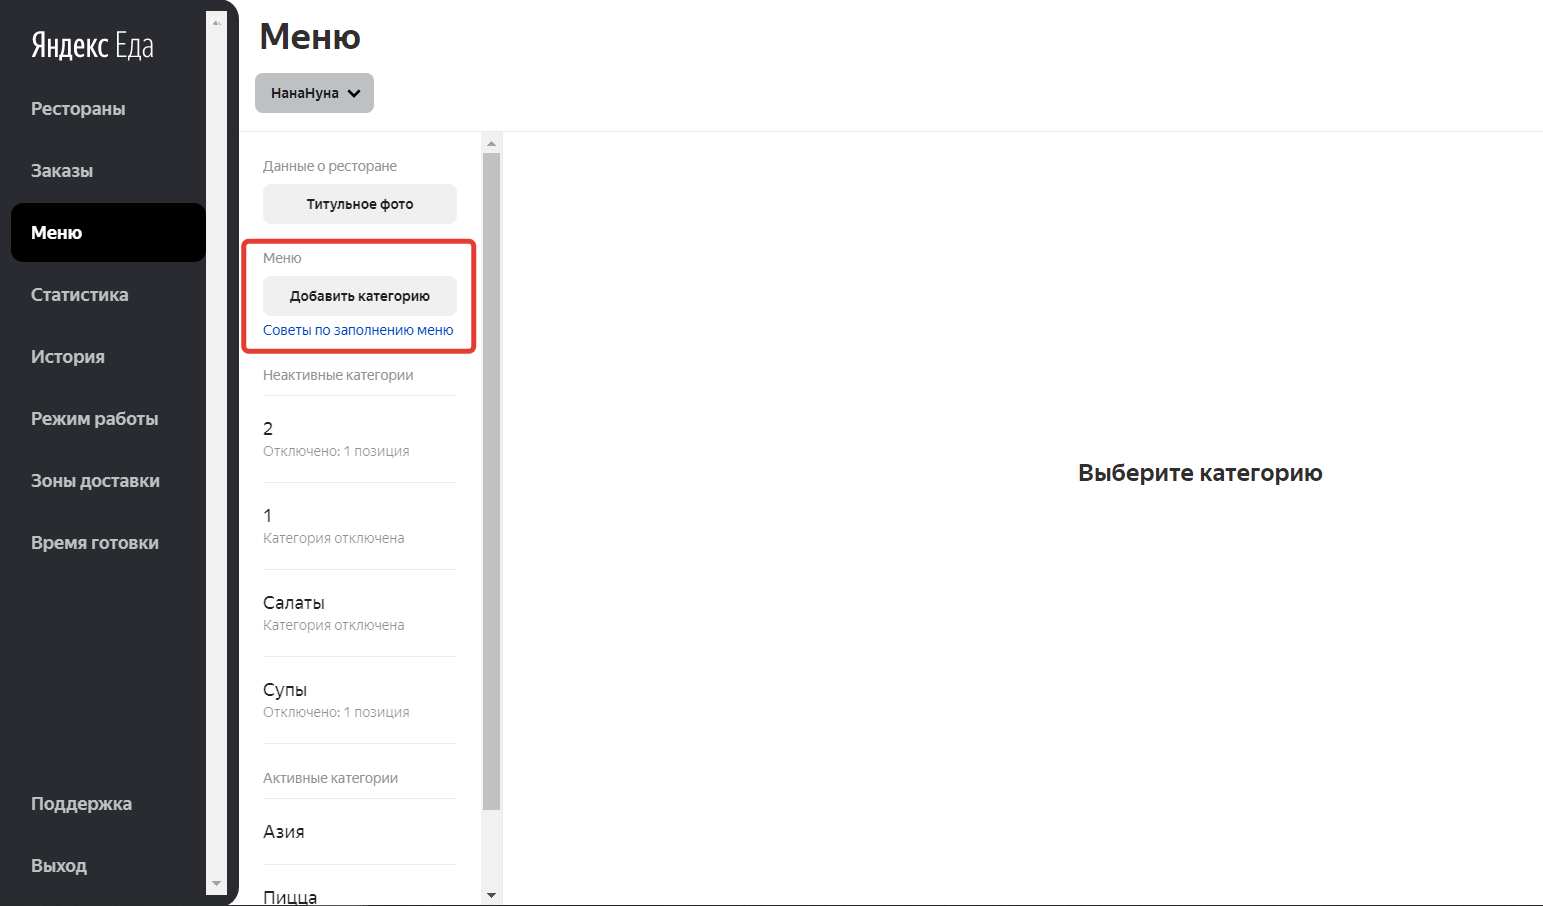The height and width of the screenshot is (906, 1543).
Task: Click Выход to log out
Action: (59, 866)
